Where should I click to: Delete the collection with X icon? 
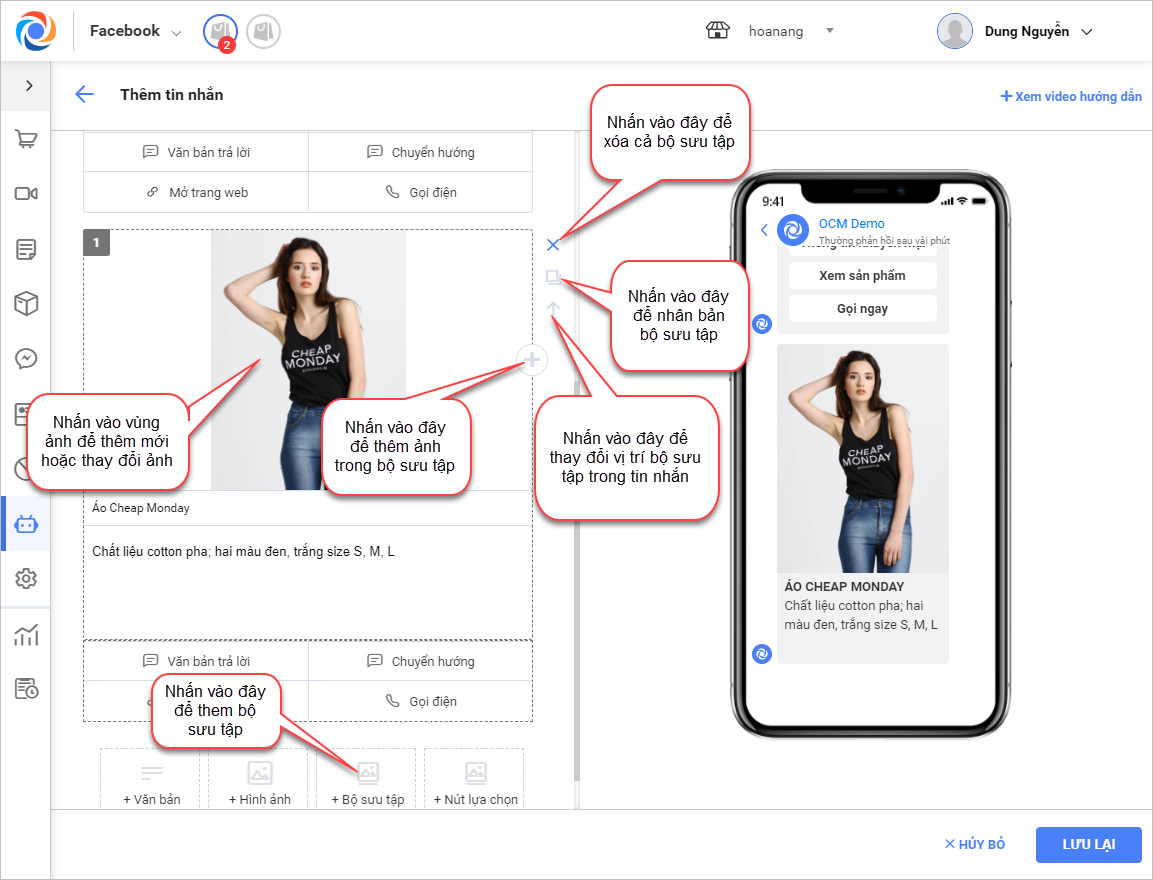pyautogui.click(x=554, y=245)
